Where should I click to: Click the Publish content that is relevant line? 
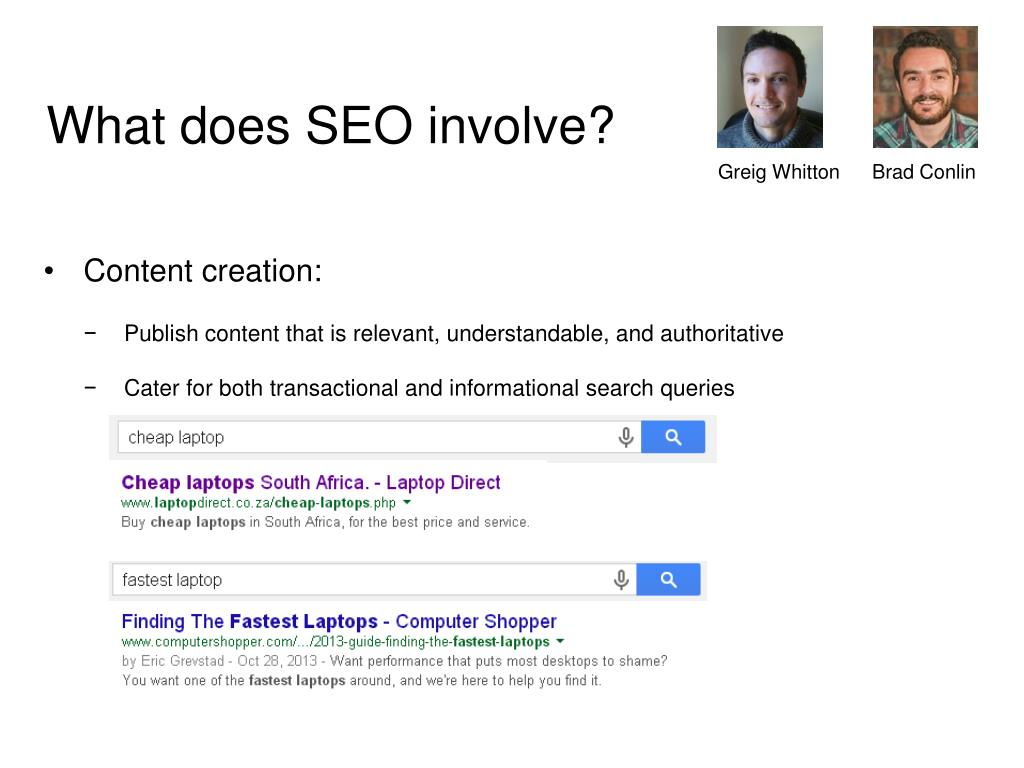click(454, 334)
